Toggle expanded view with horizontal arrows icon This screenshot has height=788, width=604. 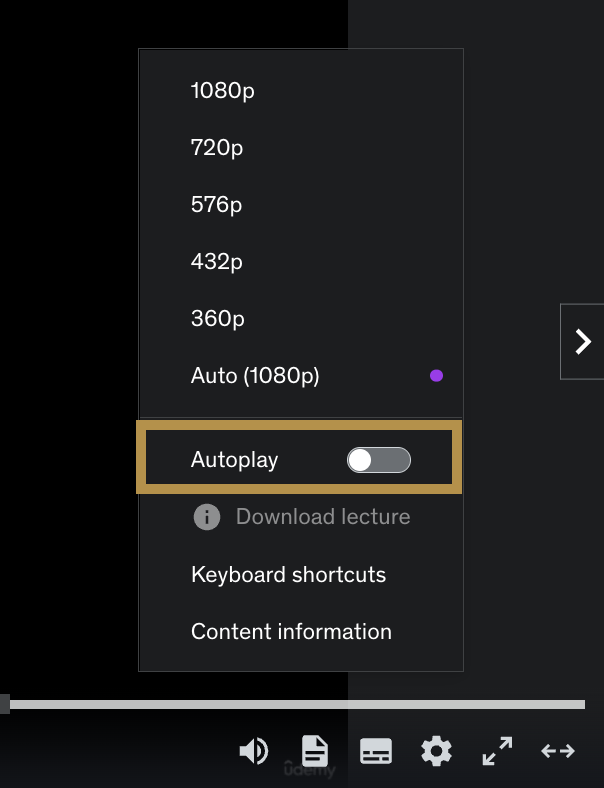pos(558,751)
